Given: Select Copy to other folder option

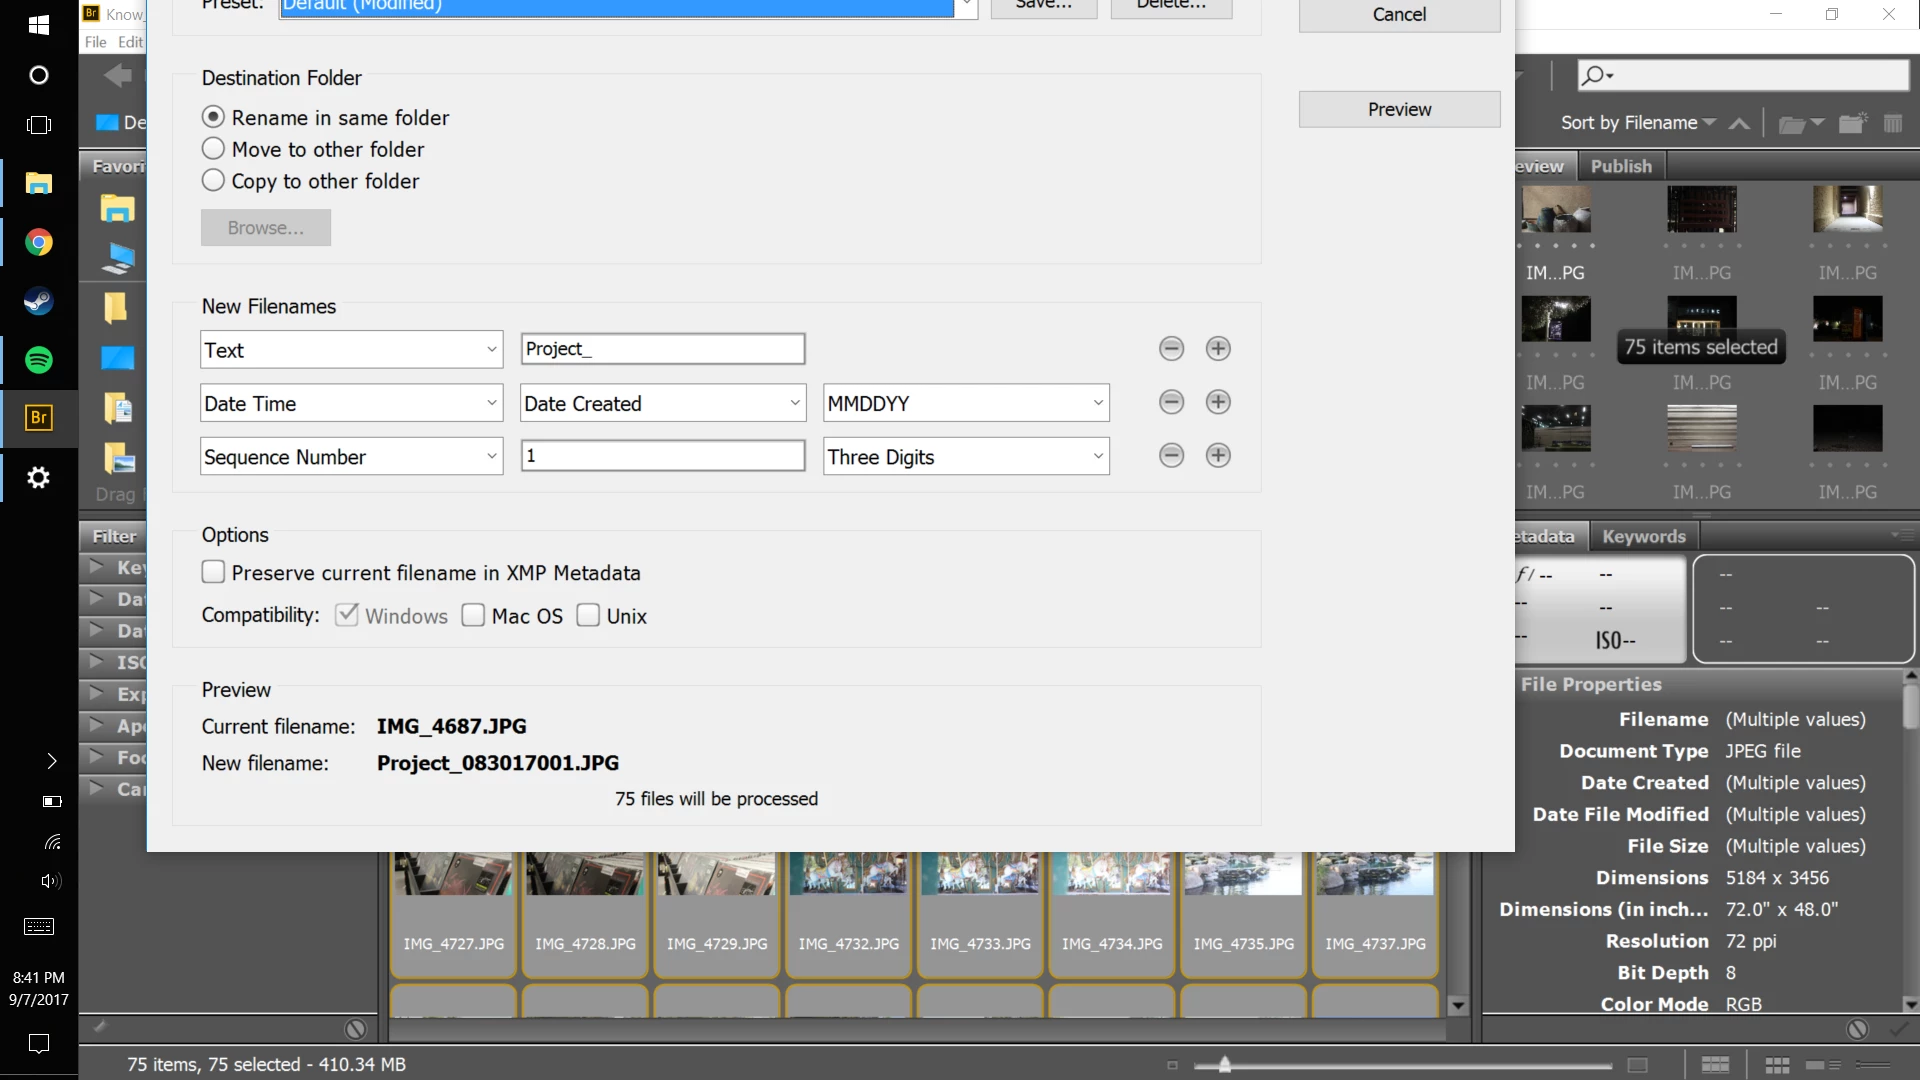Looking at the screenshot, I should pos(213,182).
